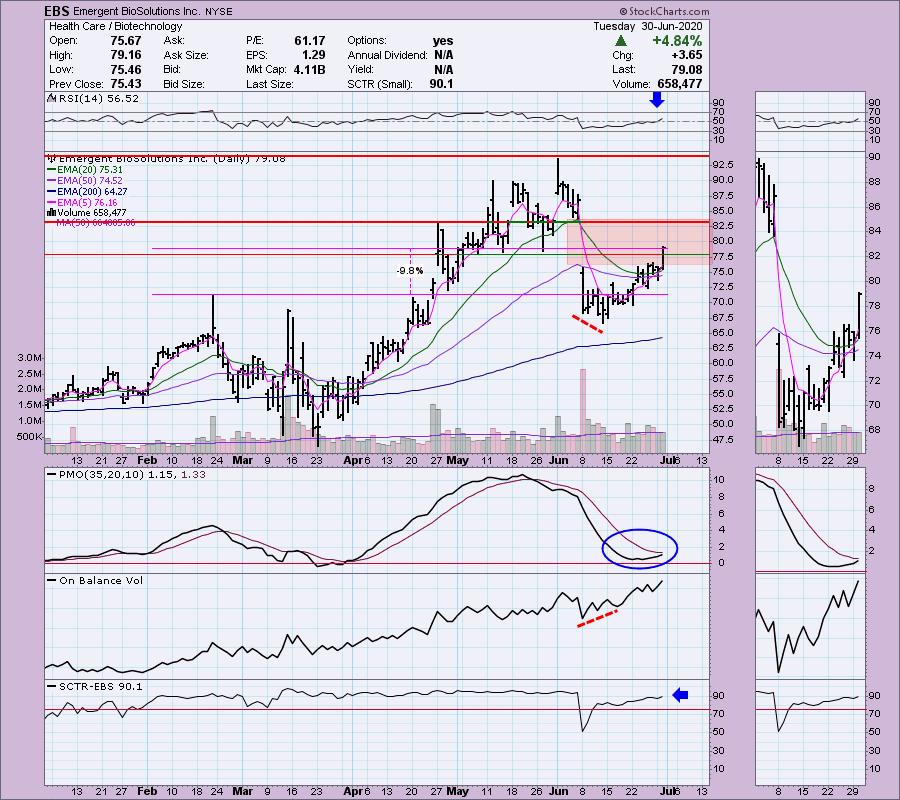Click the Tuesday 30-Jun-2020 date
Image resolution: width=900 pixels, height=800 pixels.
pyautogui.click(x=647, y=26)
